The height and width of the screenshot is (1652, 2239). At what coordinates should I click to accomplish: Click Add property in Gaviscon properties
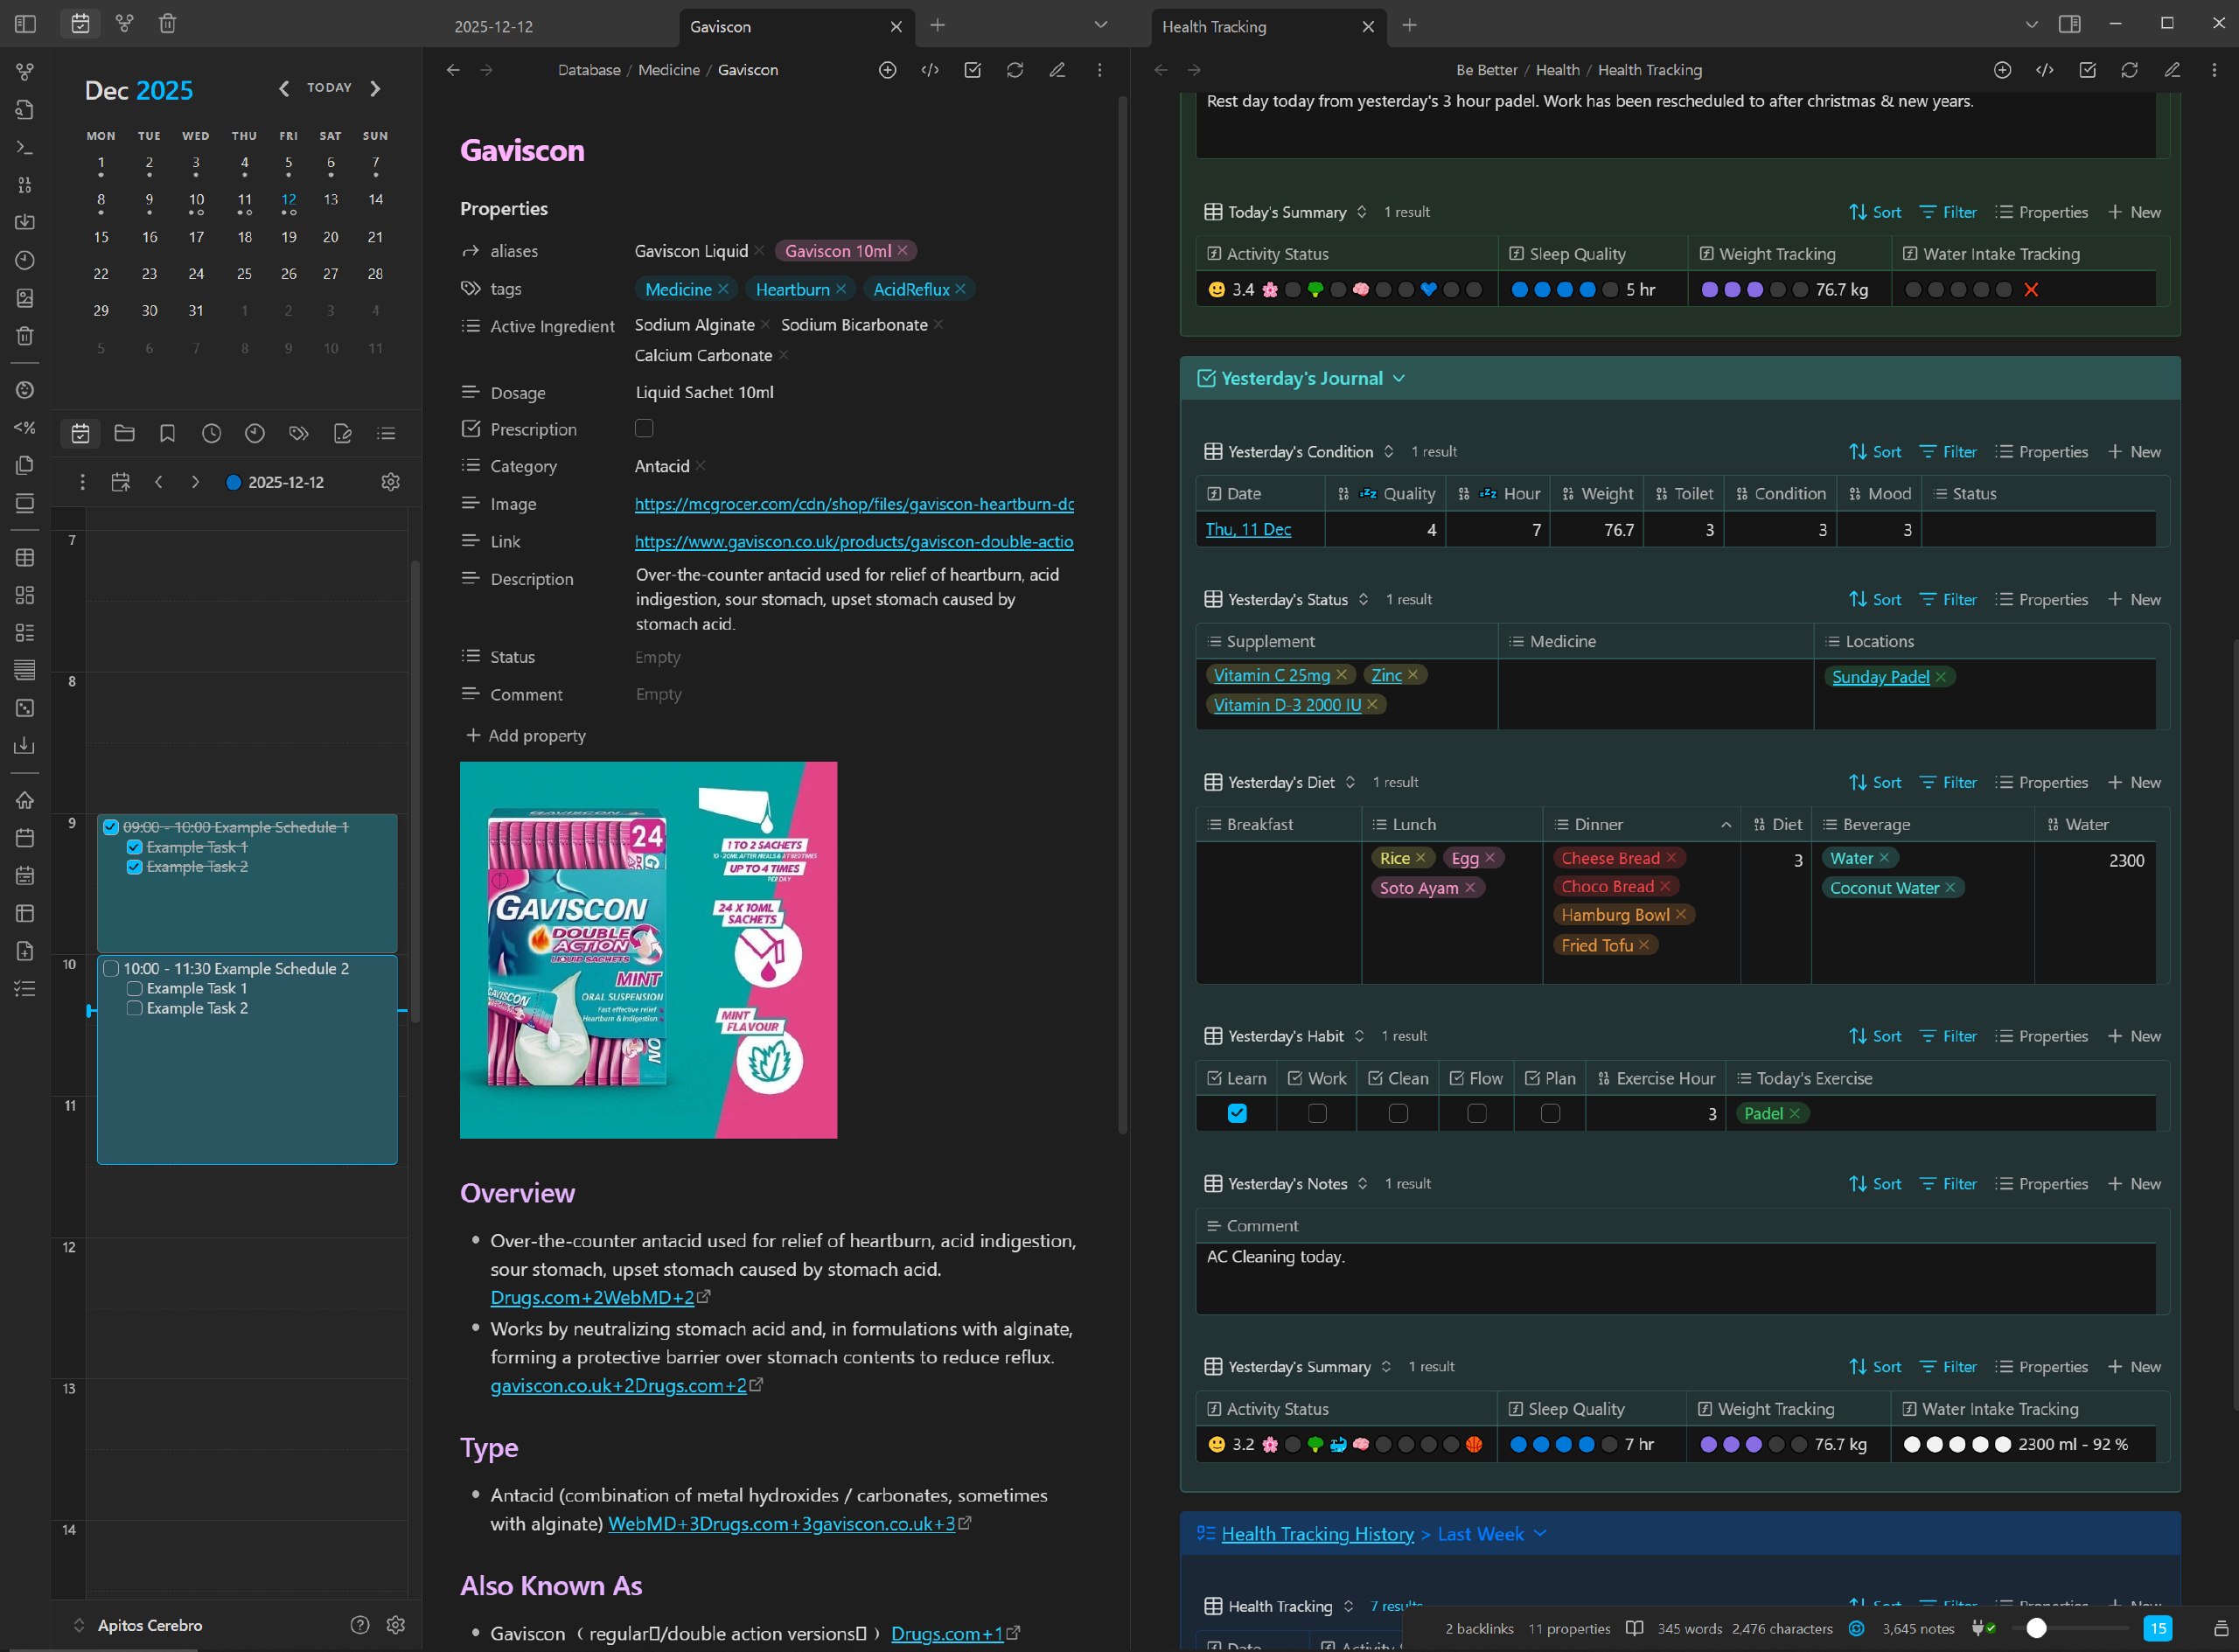pos(526,735)
